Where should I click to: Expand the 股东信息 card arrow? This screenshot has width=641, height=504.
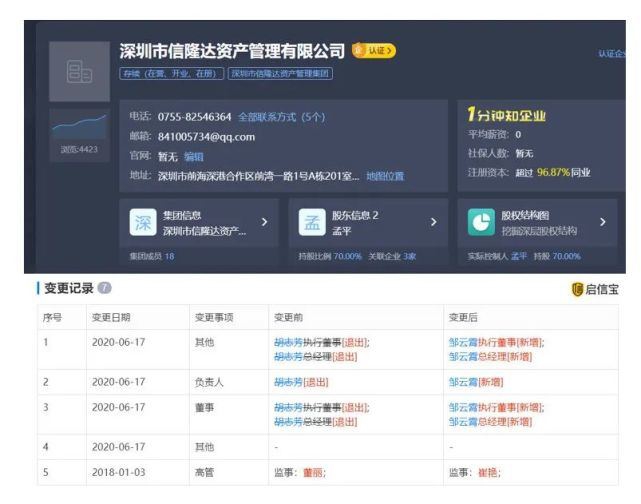coord(432,218)
